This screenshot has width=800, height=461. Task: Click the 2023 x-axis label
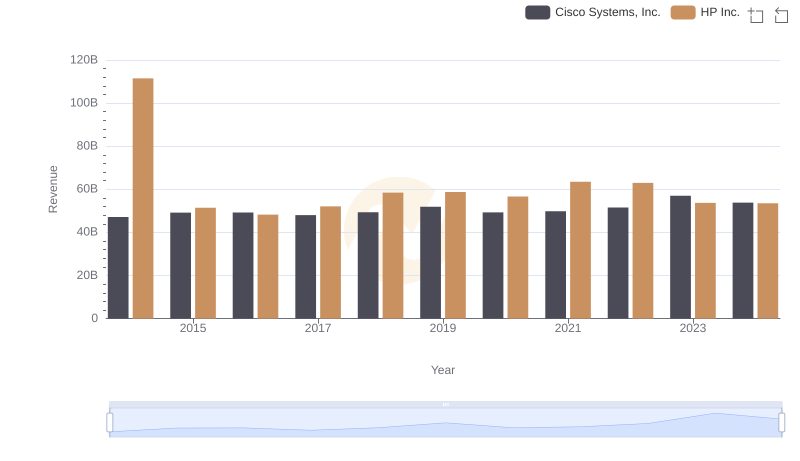[x=693, y=328]
